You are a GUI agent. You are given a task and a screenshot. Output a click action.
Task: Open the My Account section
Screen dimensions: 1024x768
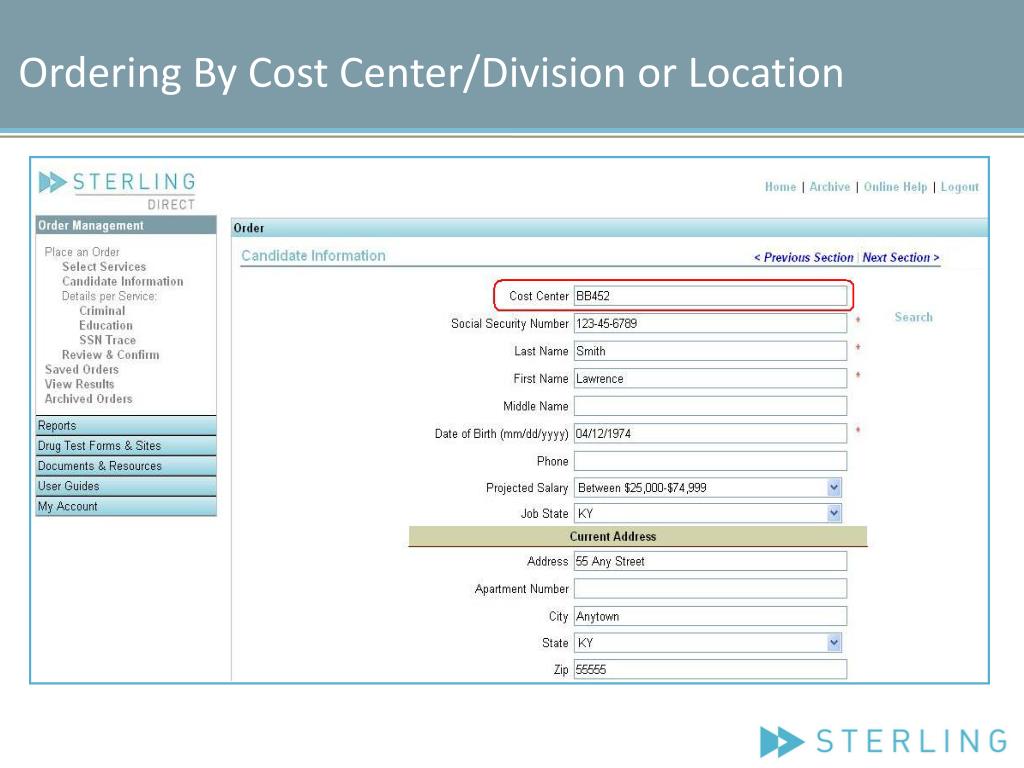(x=126, y=507)
